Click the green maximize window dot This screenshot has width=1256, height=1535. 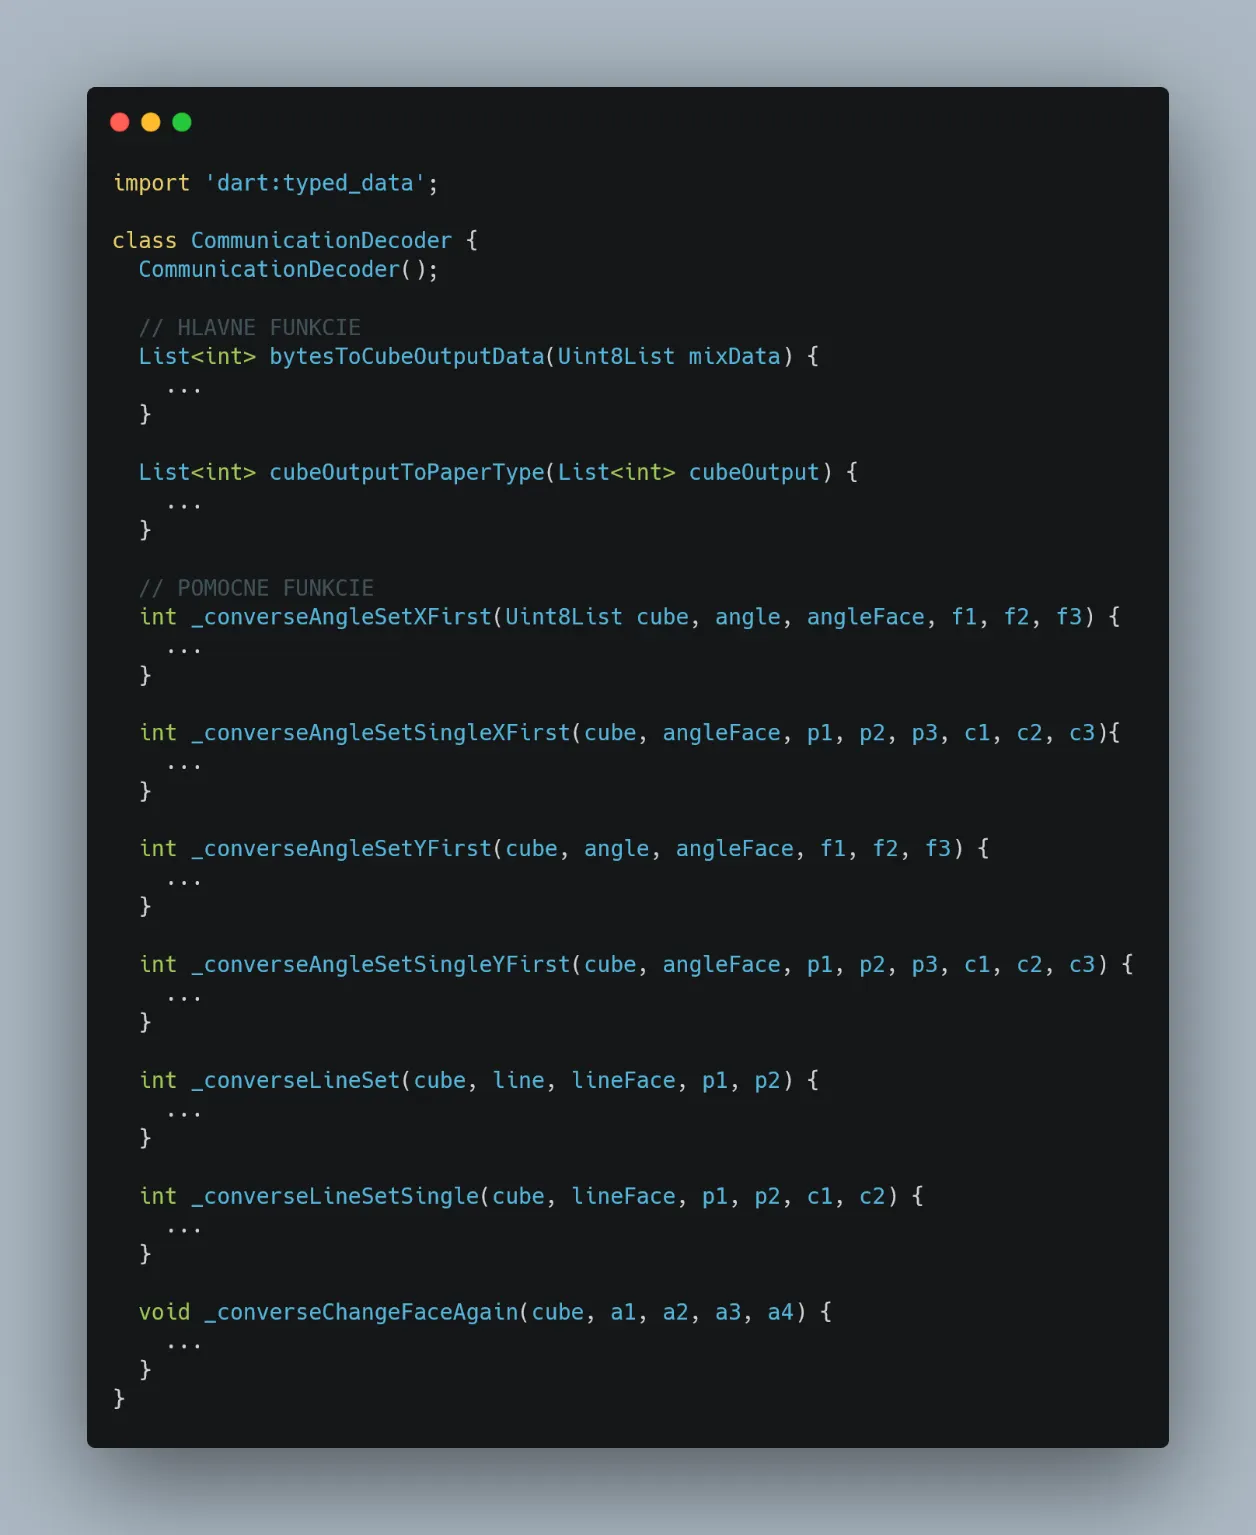tap(182, 122)
